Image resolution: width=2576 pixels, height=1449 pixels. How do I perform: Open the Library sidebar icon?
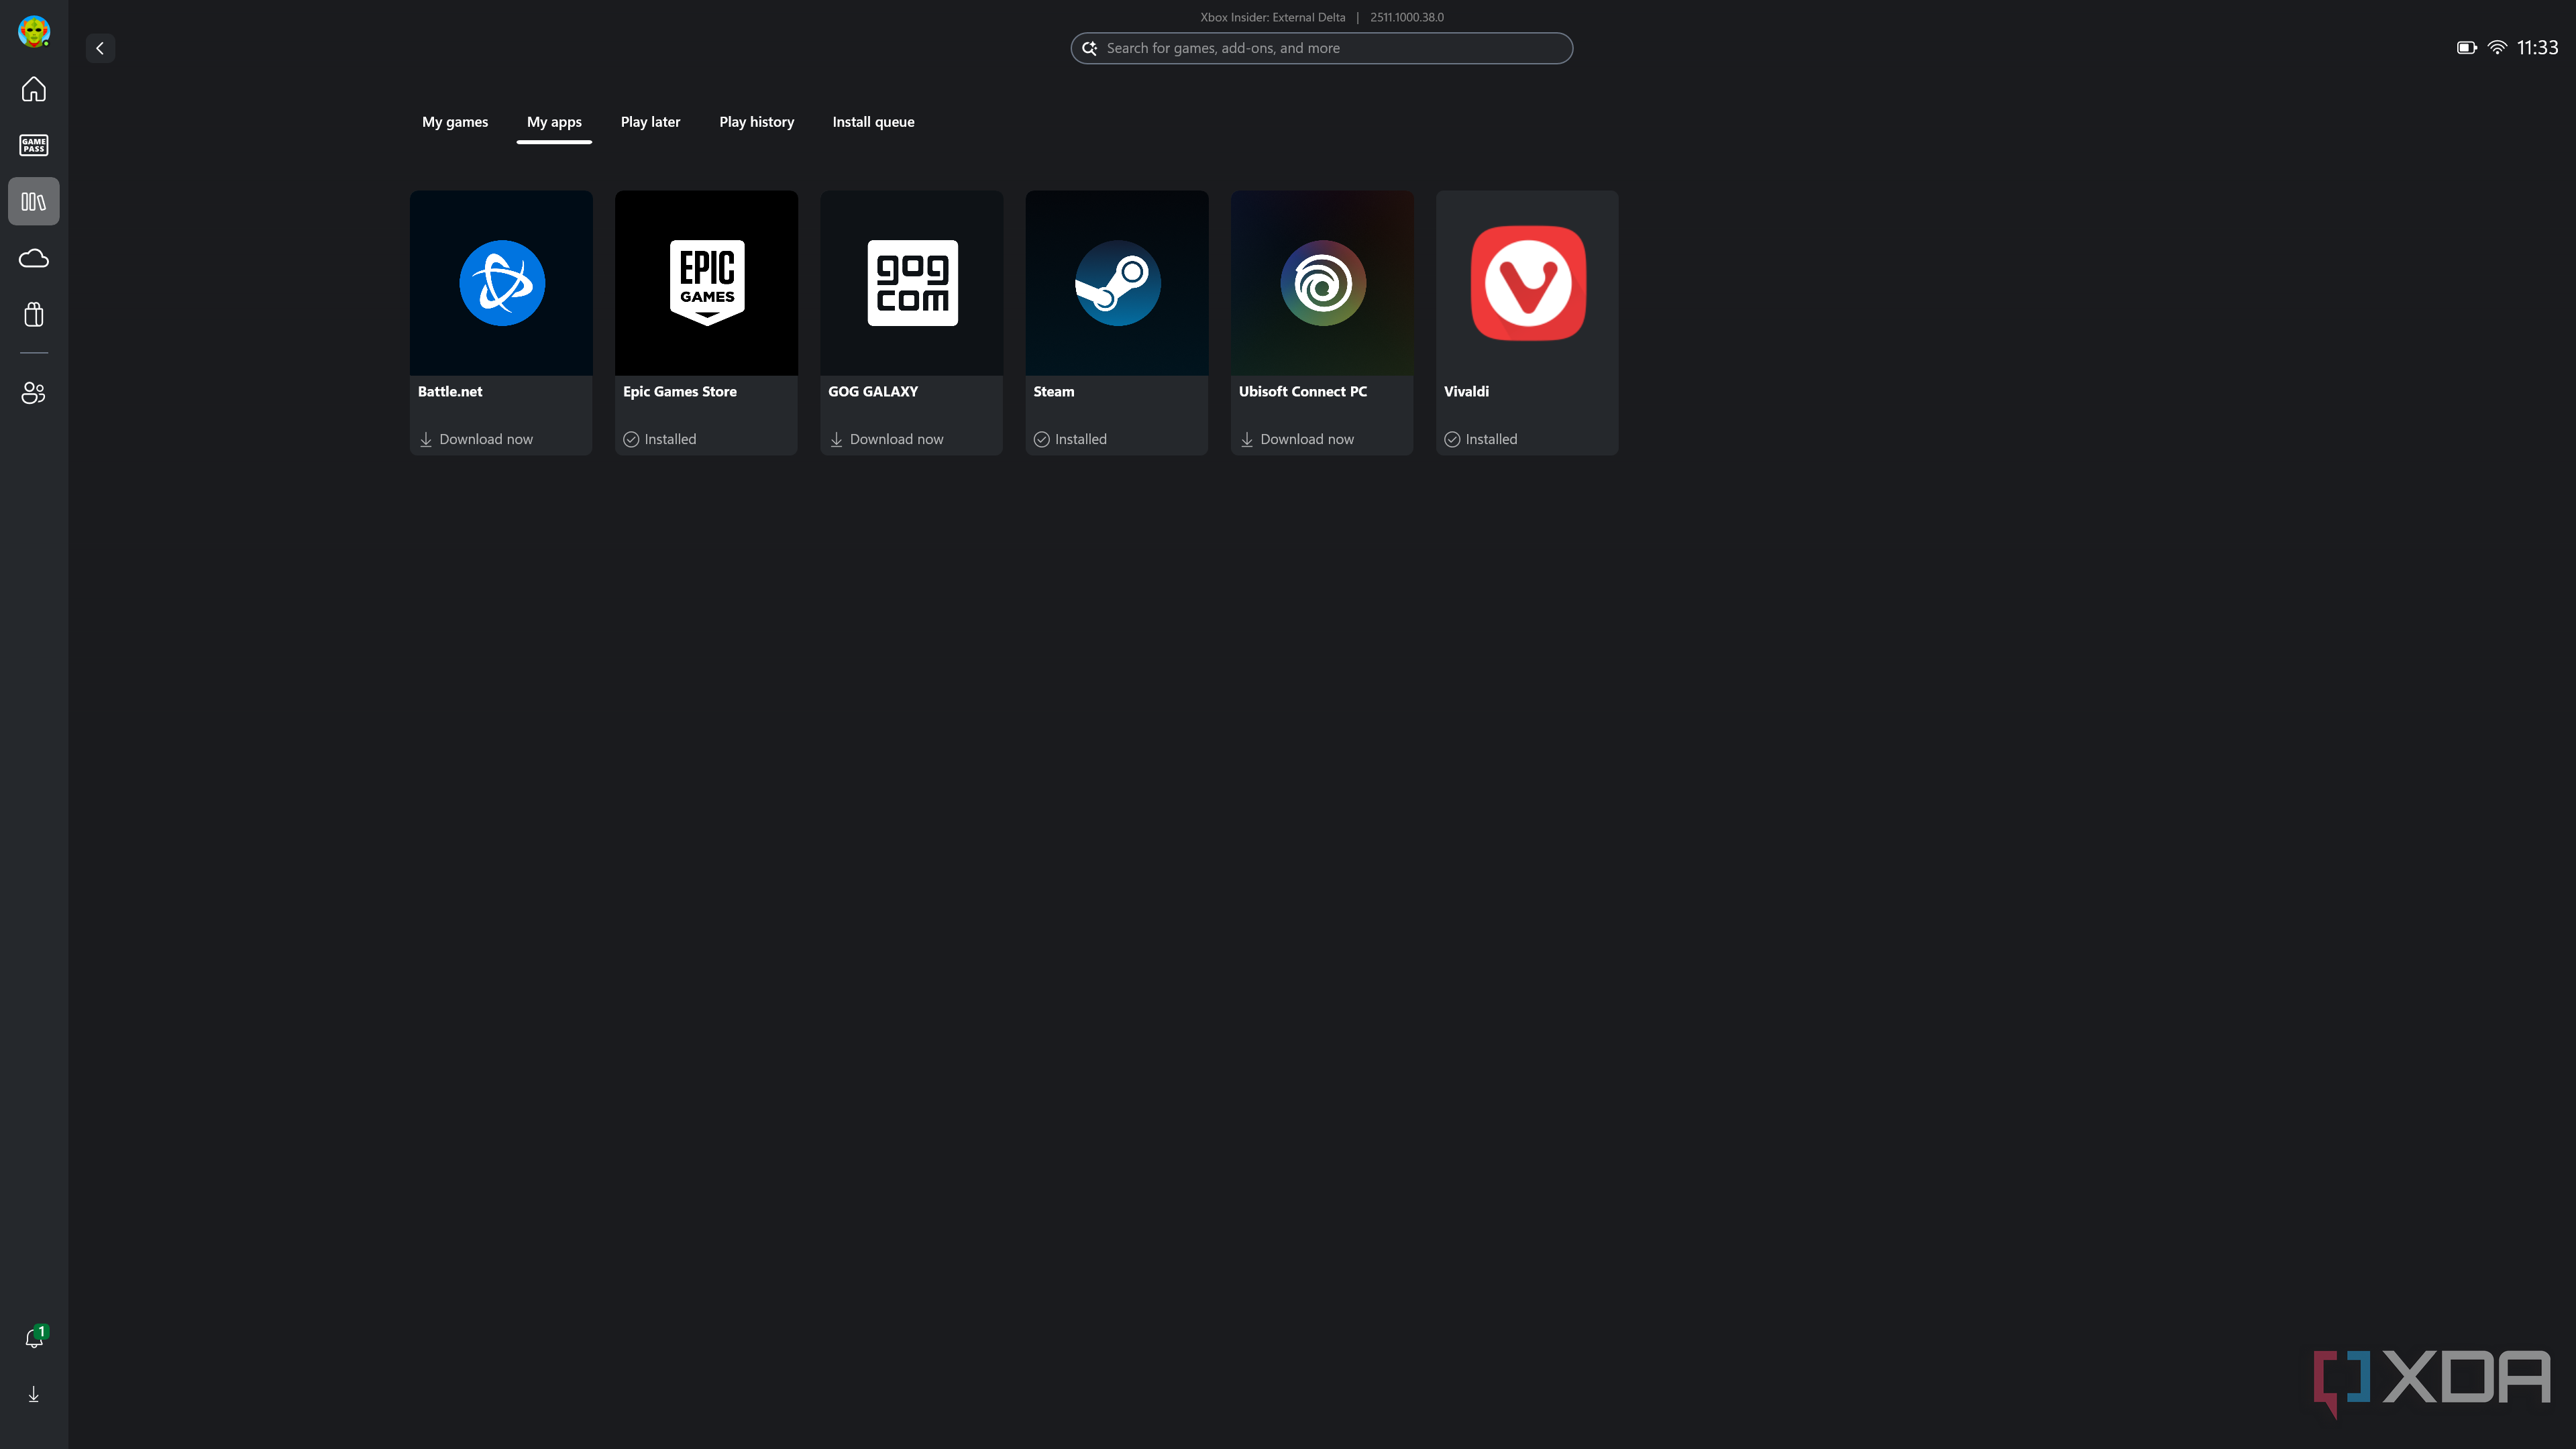[x=34, y=202]
